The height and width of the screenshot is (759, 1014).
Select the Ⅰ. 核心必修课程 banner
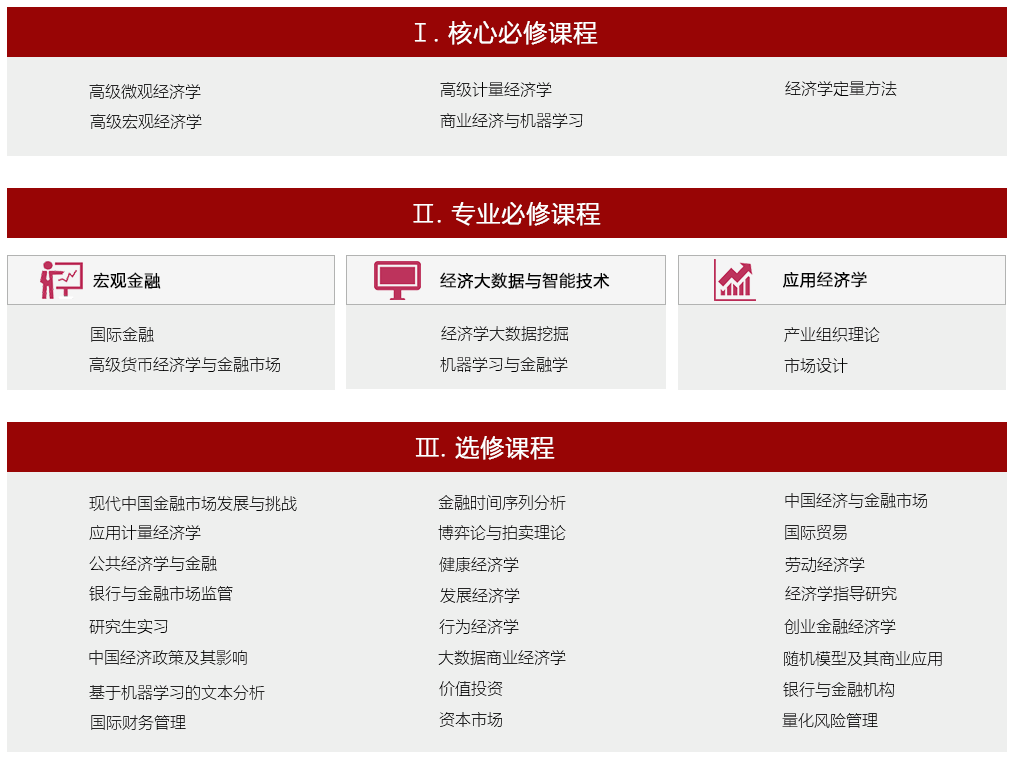(506, 31)
